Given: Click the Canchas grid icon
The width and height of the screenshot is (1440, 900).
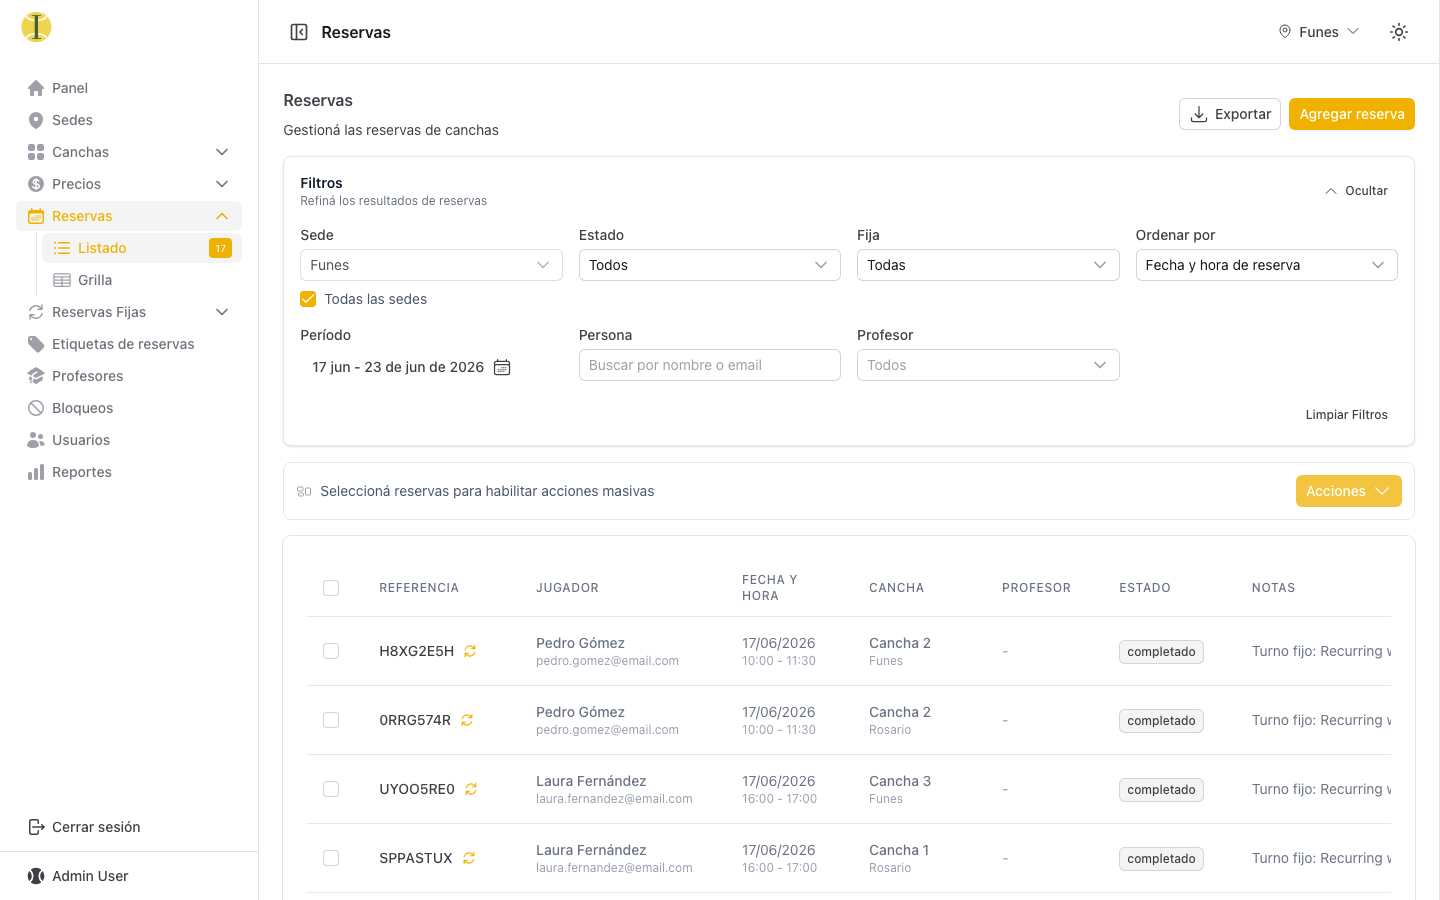Looking at the screenshot, I should (36, 152).
